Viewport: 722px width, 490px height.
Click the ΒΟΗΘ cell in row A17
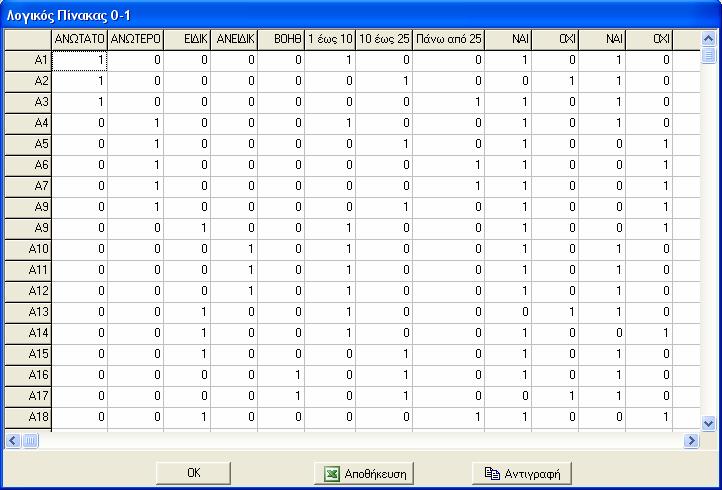coord(281,397)
